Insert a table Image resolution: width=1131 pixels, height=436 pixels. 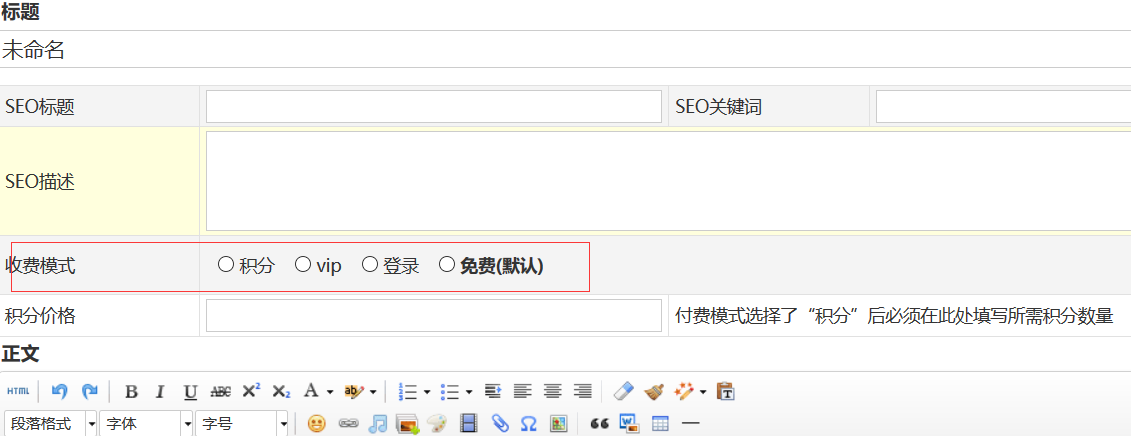[660, 423]
